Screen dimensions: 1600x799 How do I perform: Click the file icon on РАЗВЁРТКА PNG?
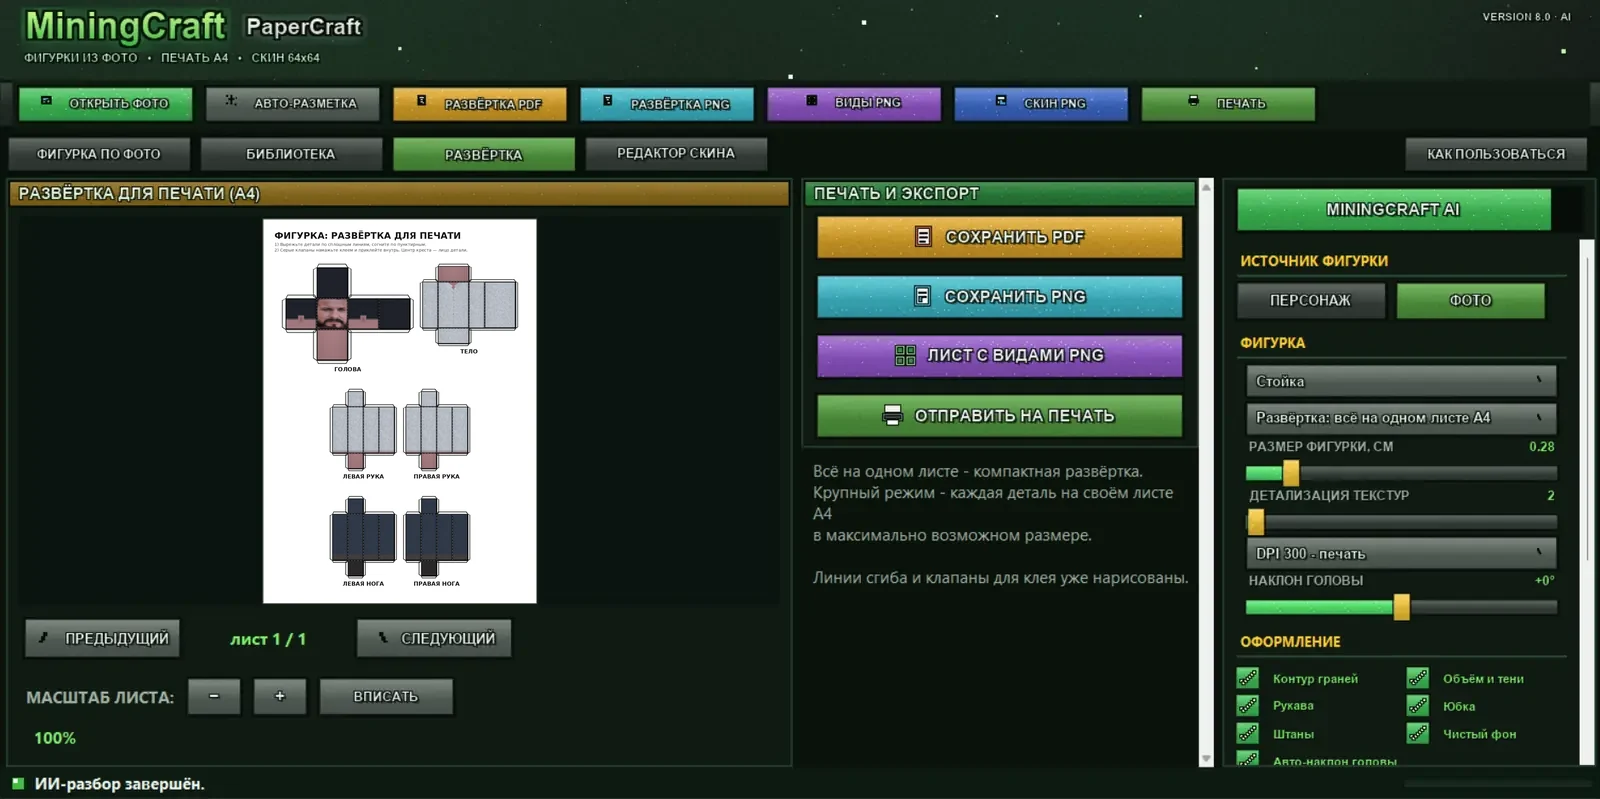[607, 101]
